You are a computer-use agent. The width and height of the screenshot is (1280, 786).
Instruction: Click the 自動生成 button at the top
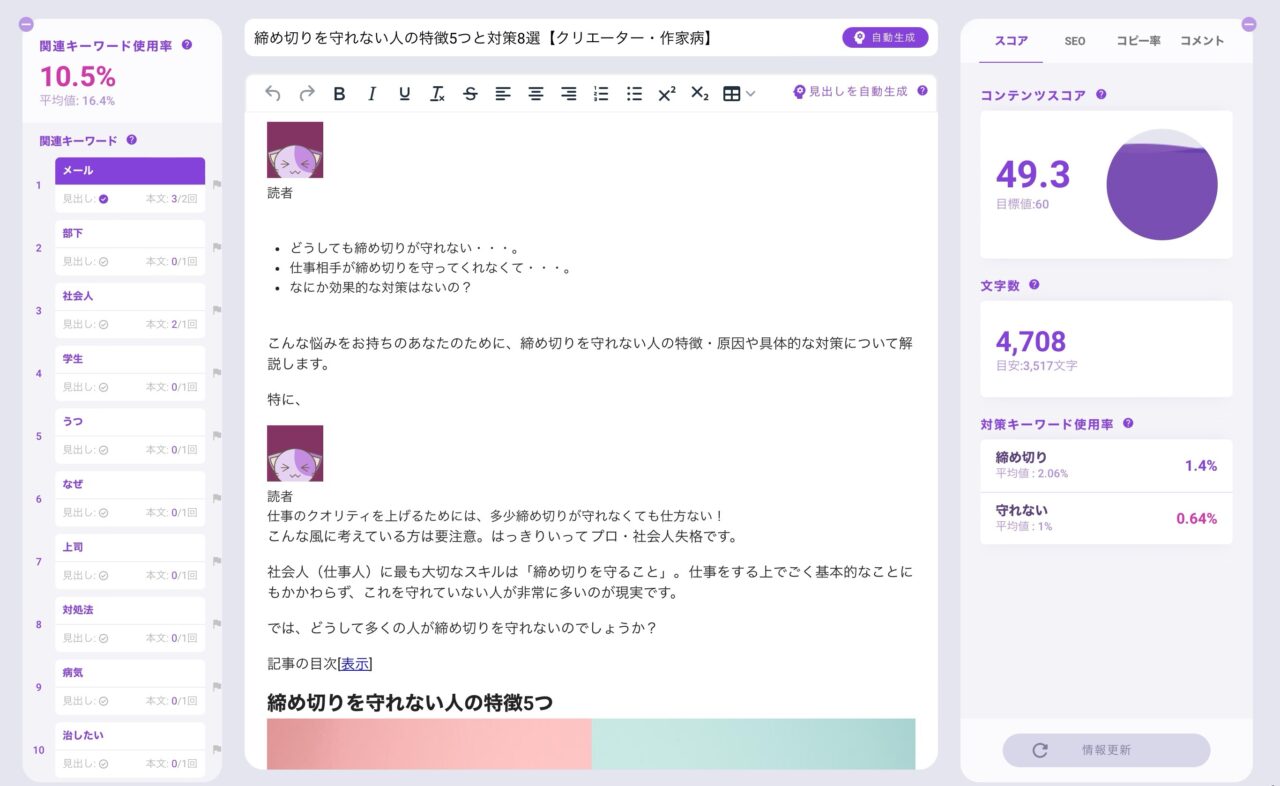tap(886, 35)
